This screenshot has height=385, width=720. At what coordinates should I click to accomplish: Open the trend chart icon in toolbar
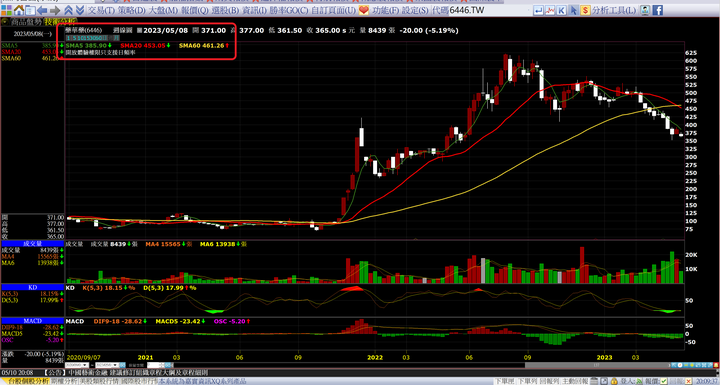[x=550, y=10]
